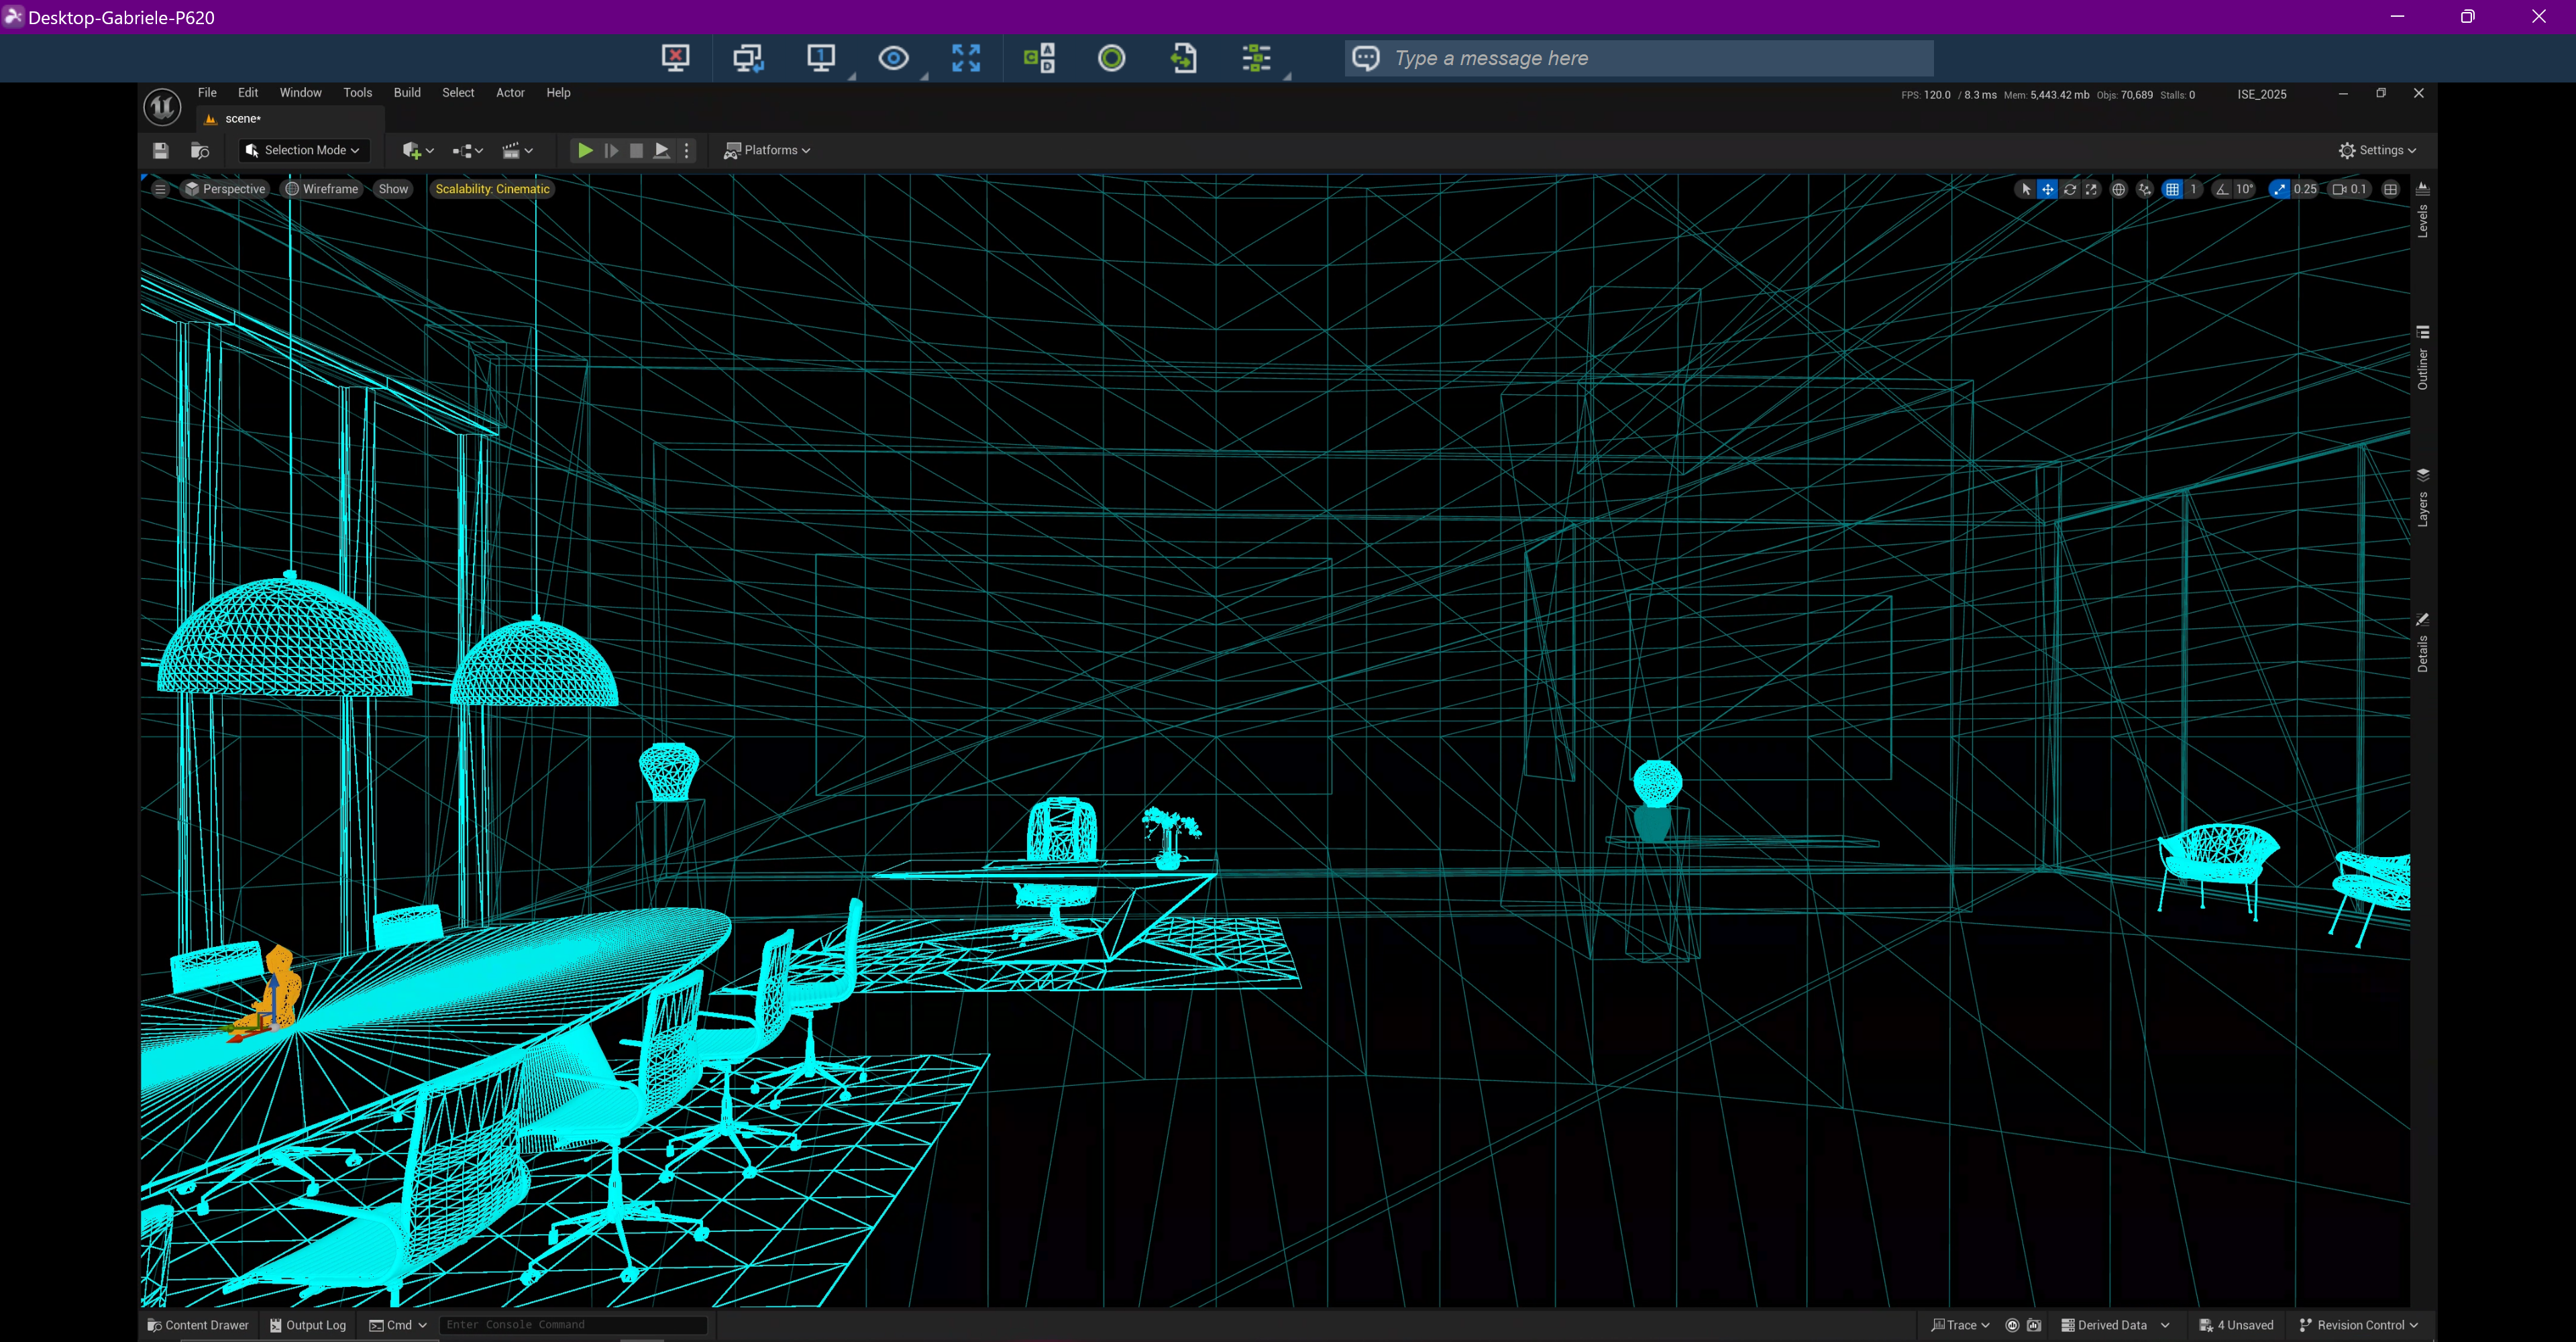The height and width of the screenshot is (1342, 2576).
Task: Open the Actor menu
Action: point(510,93)
